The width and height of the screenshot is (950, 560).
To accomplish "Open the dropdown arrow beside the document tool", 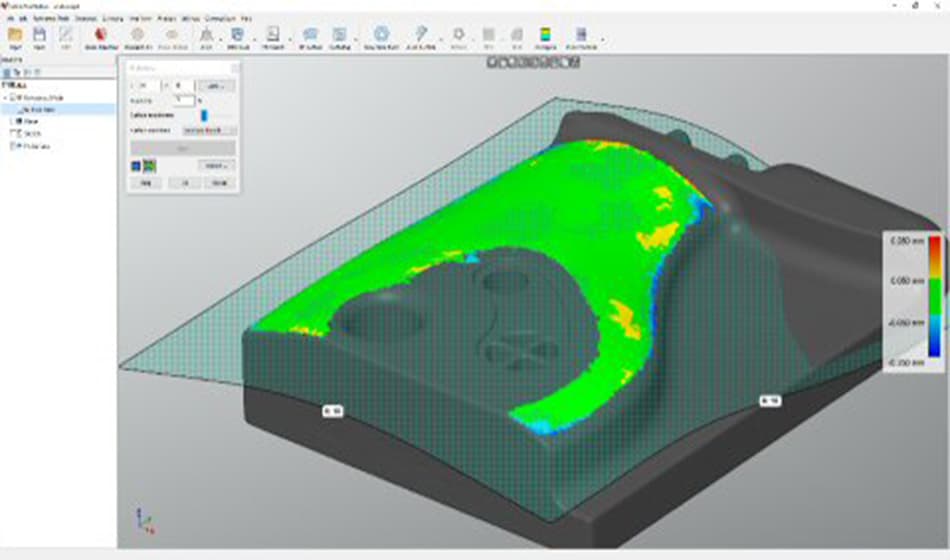I will click(290, 39).
